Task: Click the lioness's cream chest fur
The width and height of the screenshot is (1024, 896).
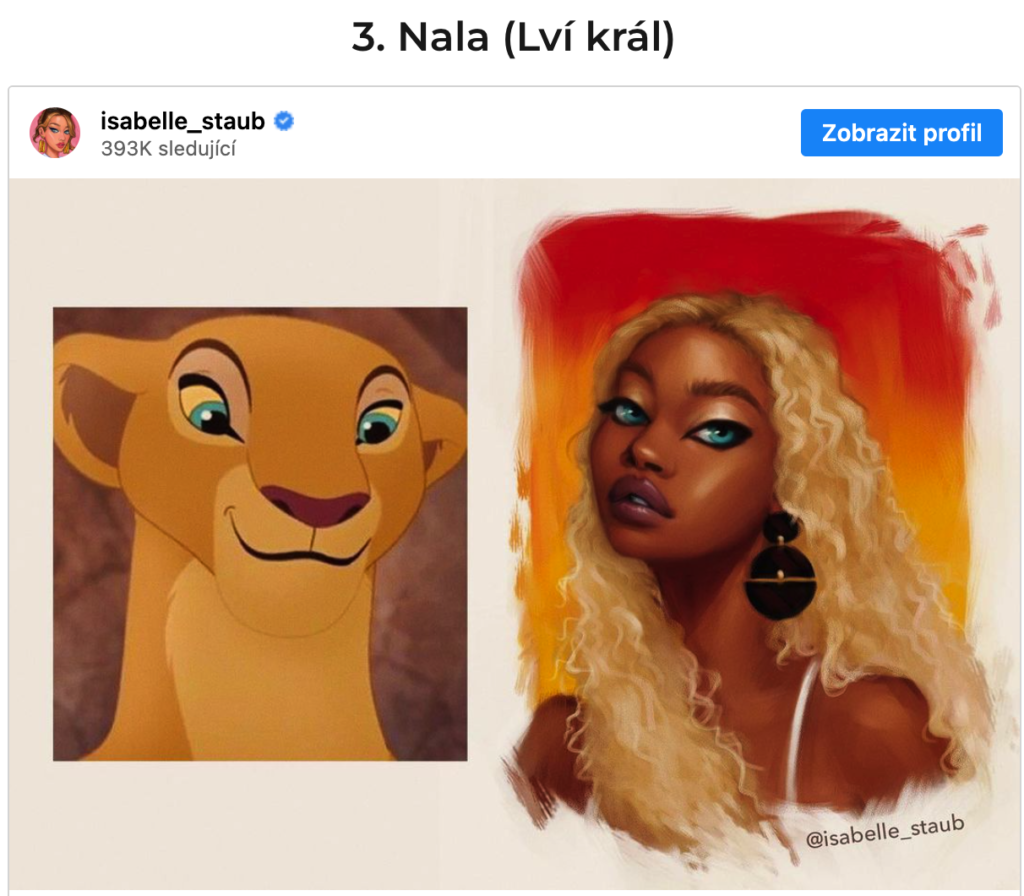Action: tap(261, 692)
